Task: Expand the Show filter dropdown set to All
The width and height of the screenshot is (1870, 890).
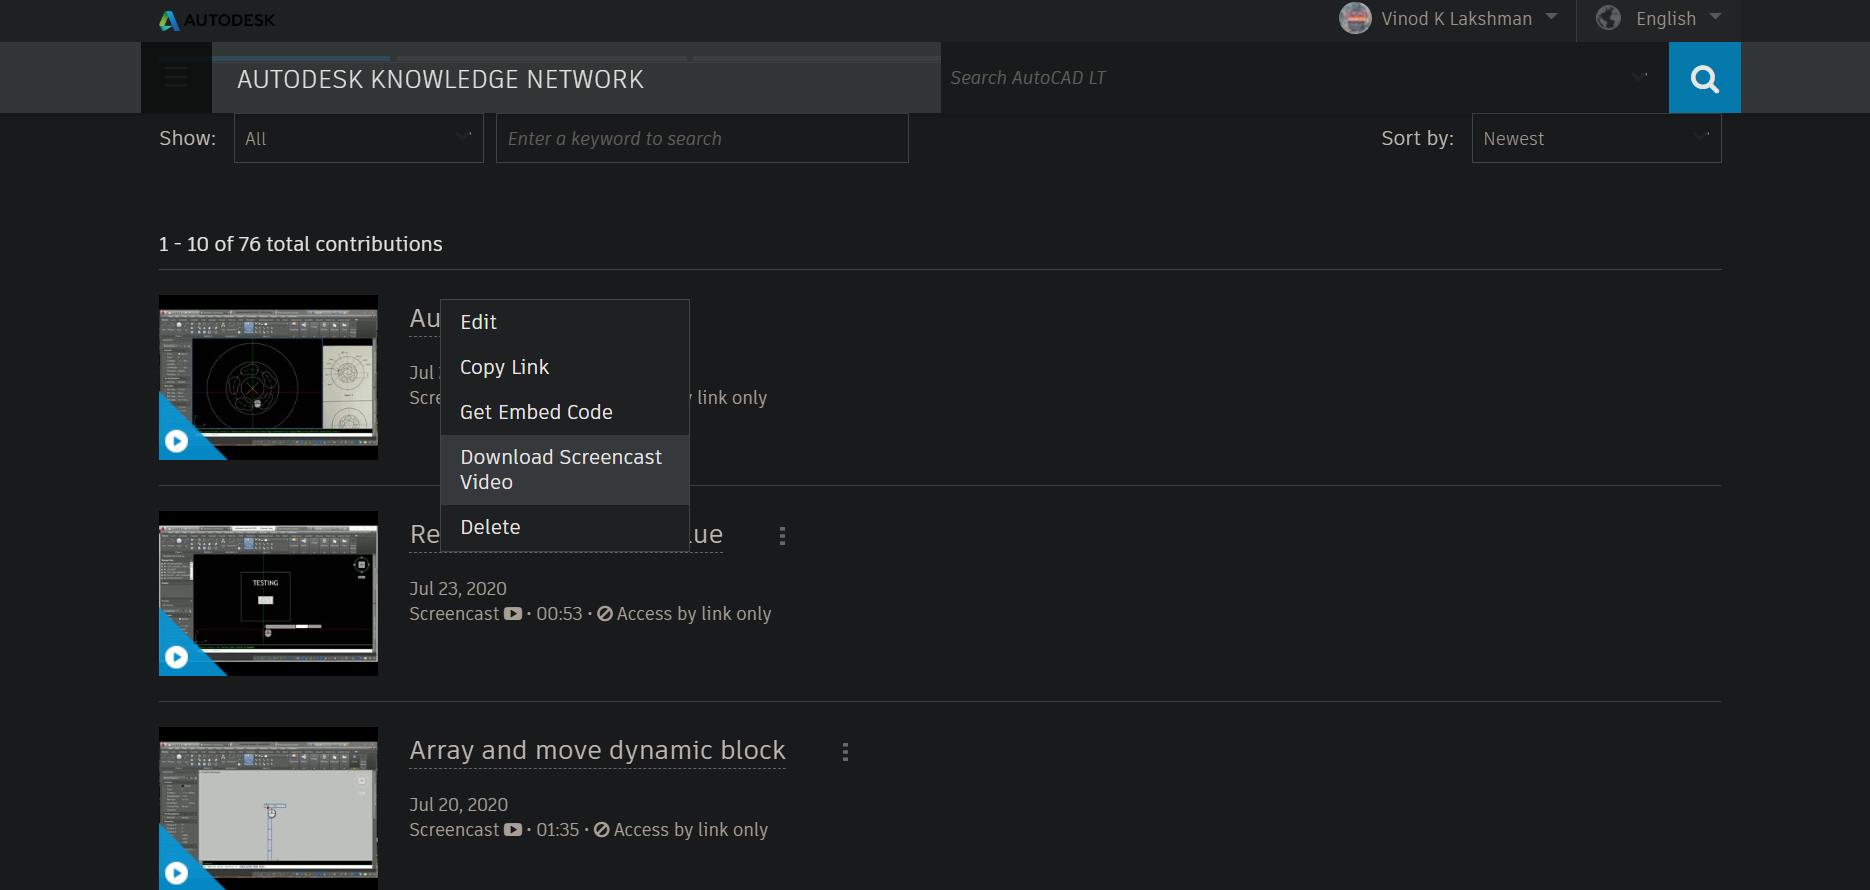Action: coord(358,139)
